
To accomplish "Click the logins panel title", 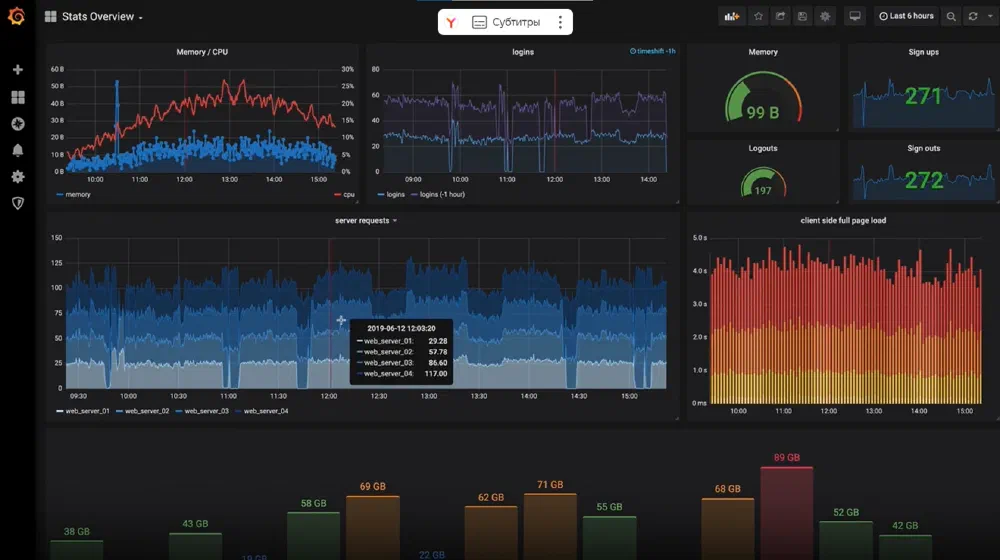I will pos(523,52).
